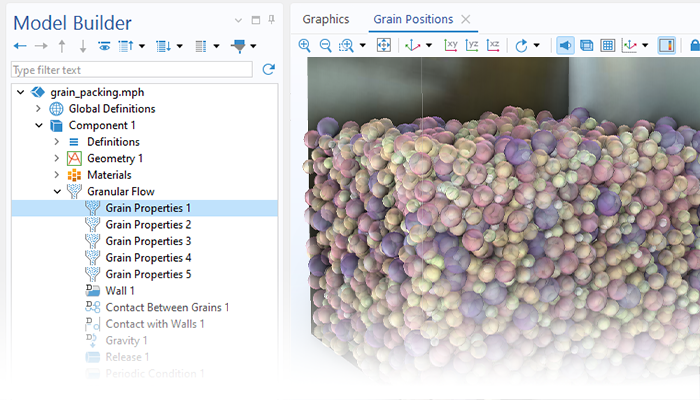Click the Zoom In icon
The image size is (700, 400).
tap(305, 45)
